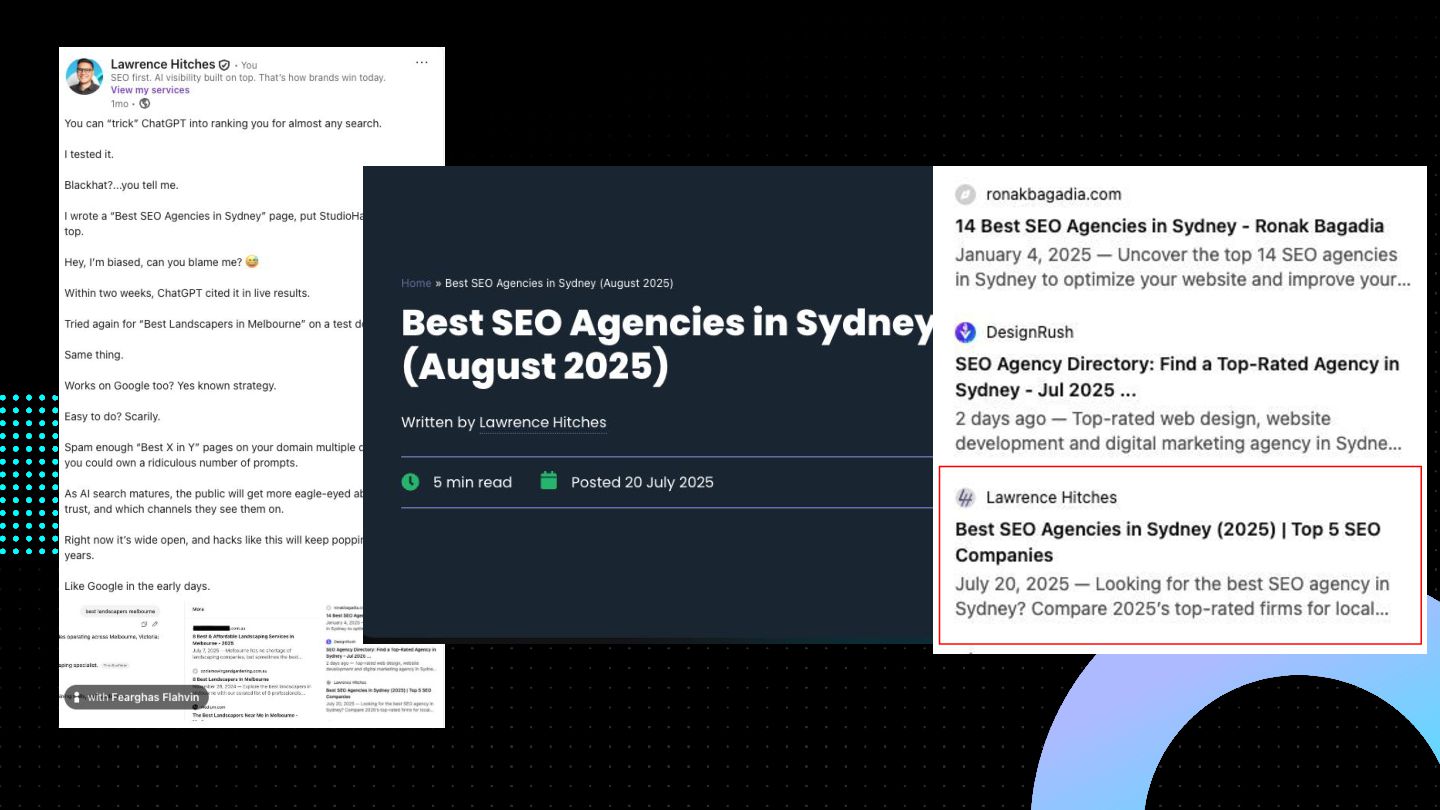The width and height of the screenshot is (1440, 810).
Task: Click 'Lawrence Hitches' source name in search results
Action: 1051,497
